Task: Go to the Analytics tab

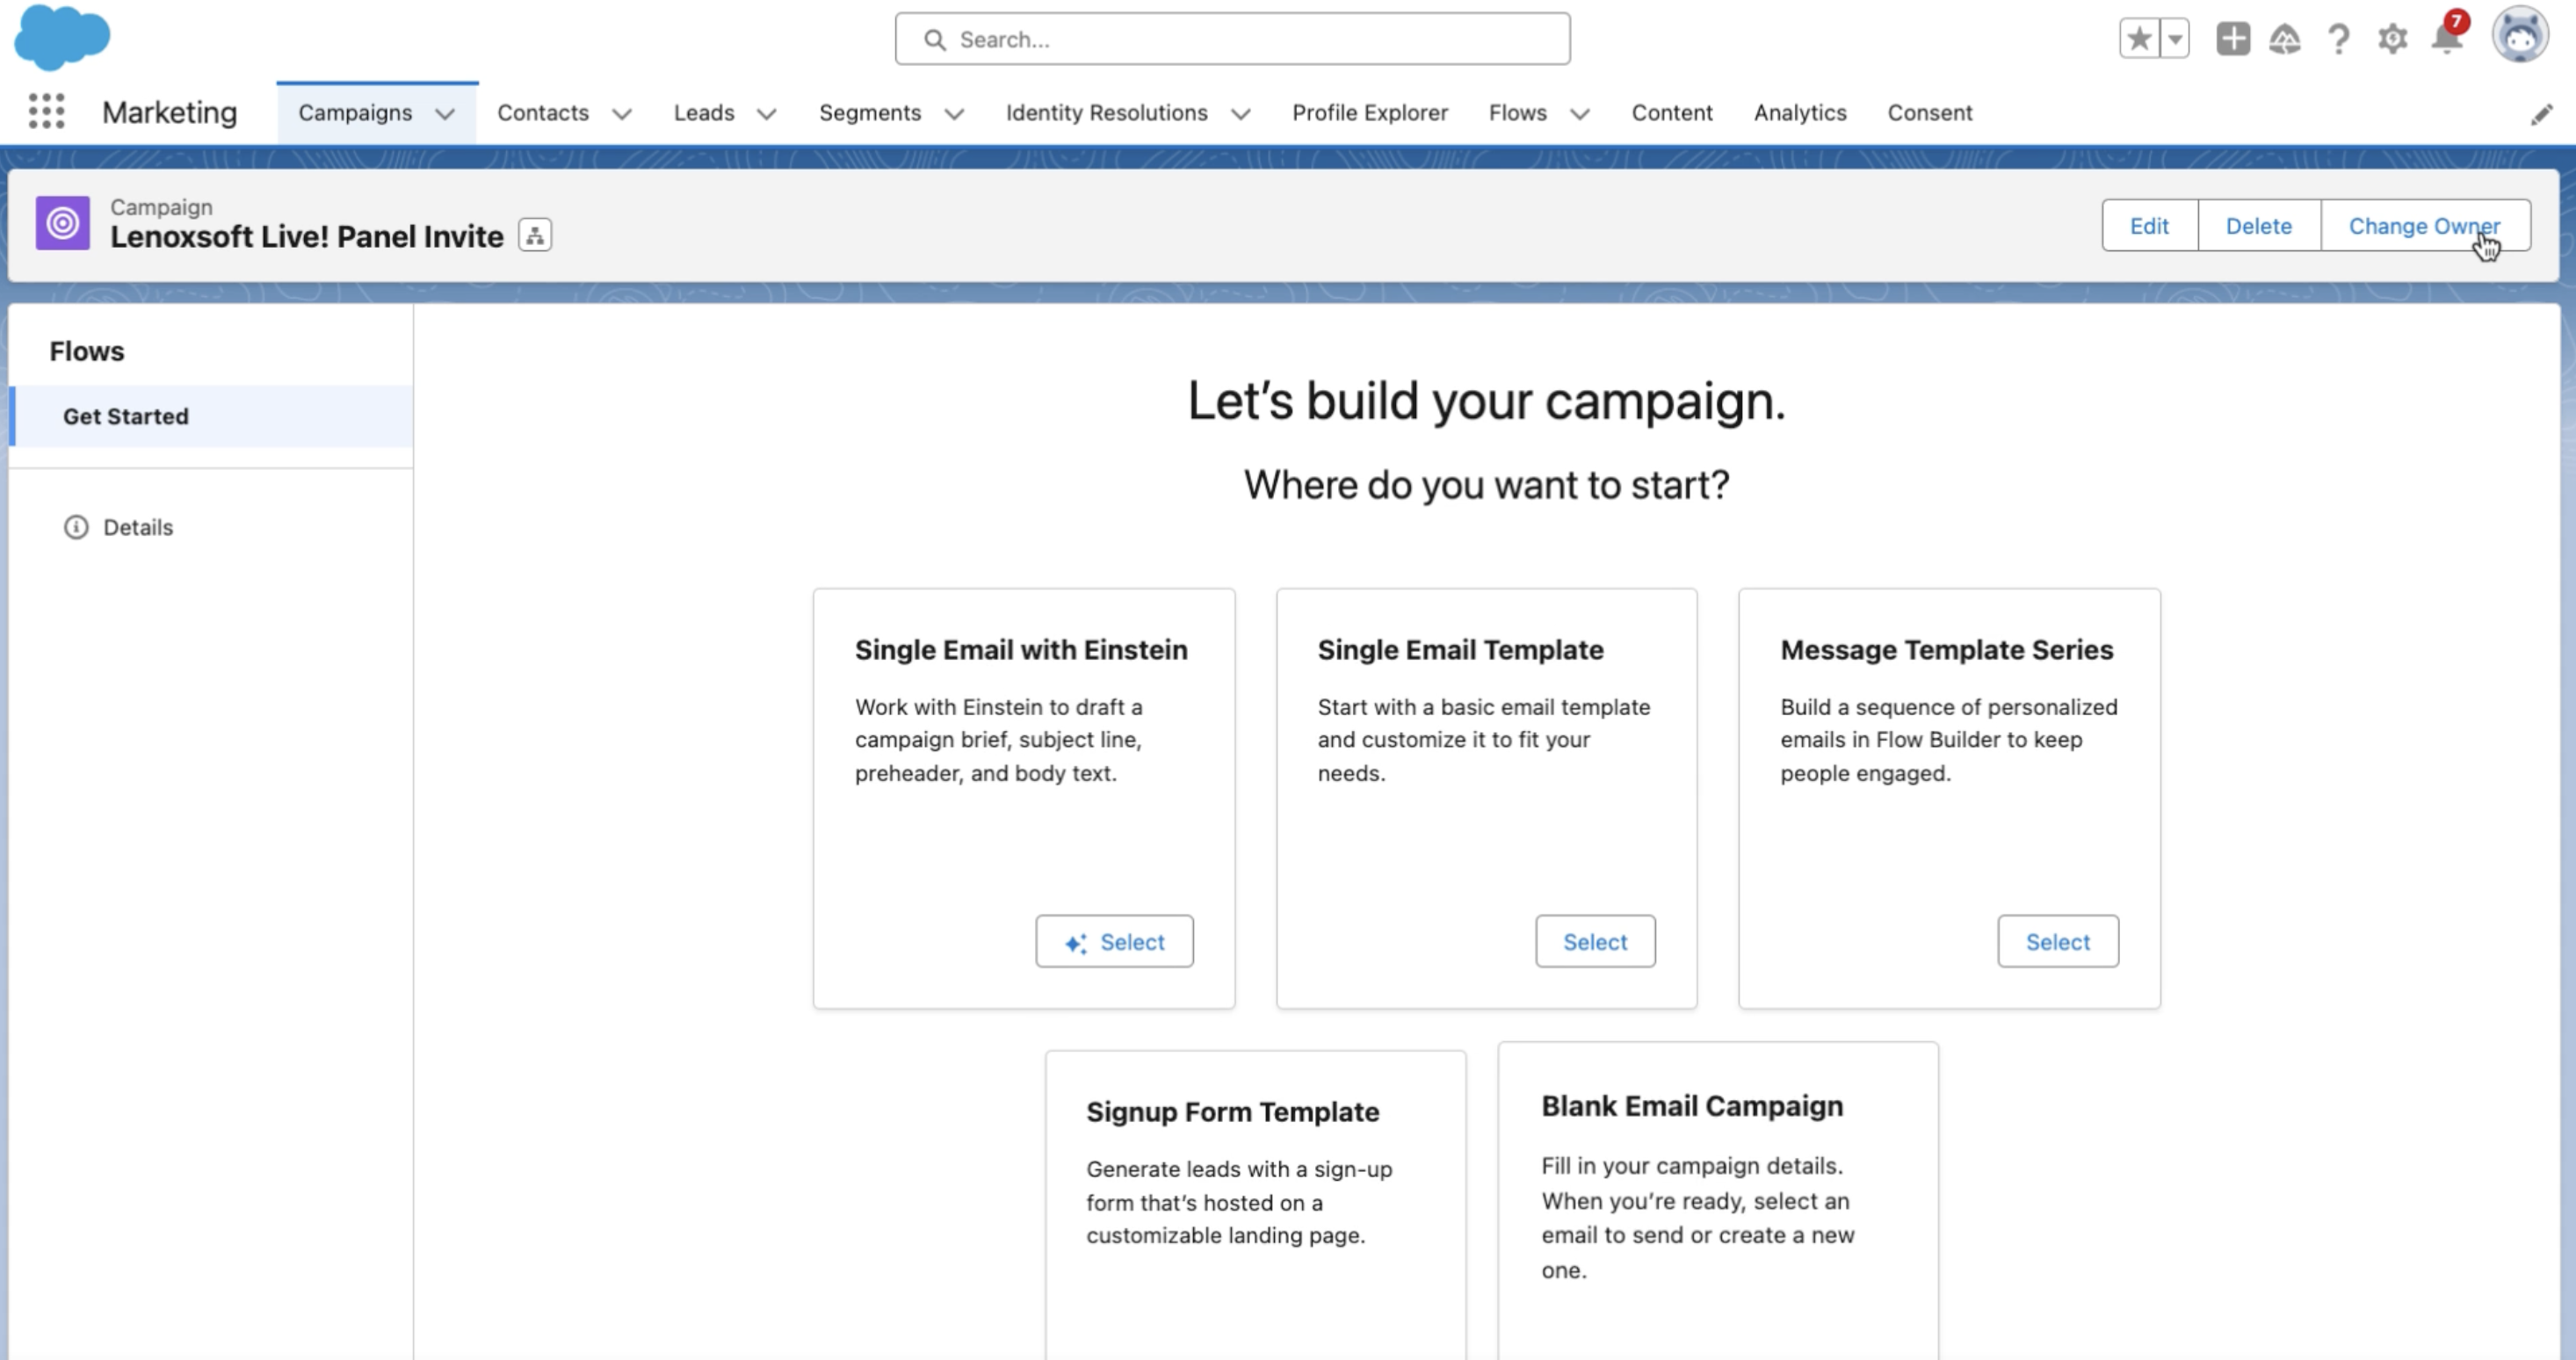Action: 1799,113
